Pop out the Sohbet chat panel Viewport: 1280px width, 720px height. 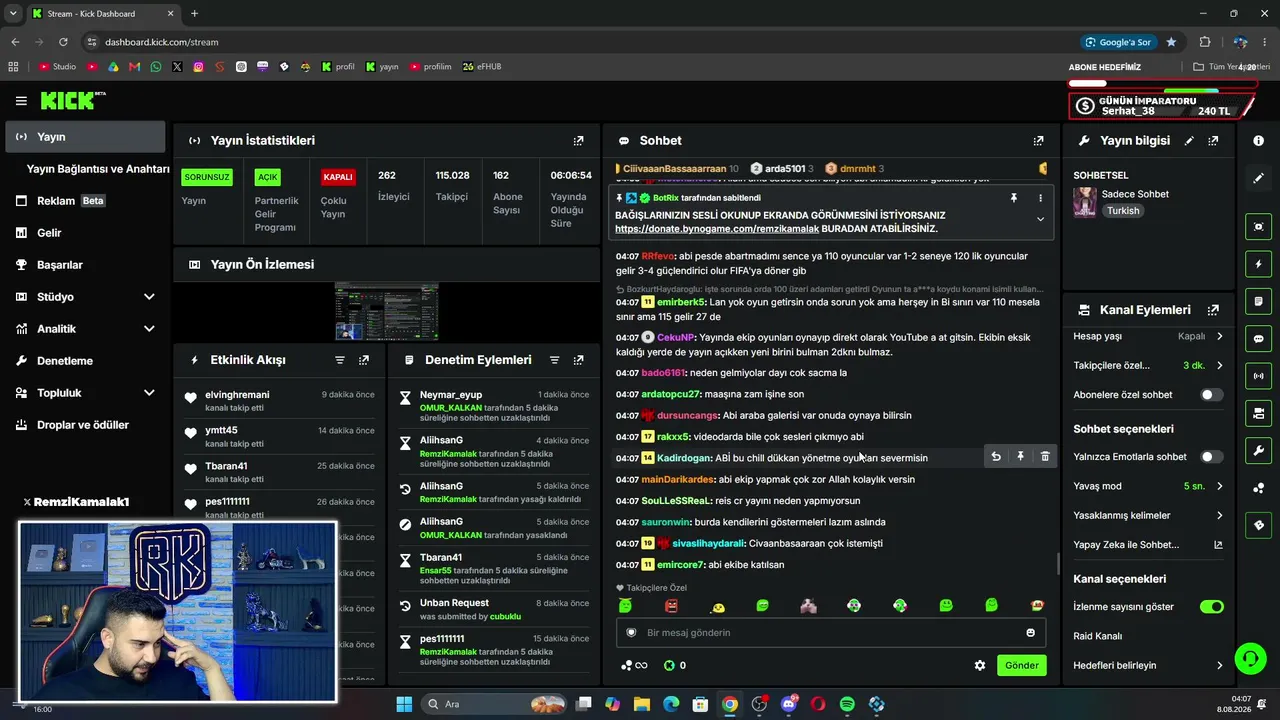pos(1038,141)
